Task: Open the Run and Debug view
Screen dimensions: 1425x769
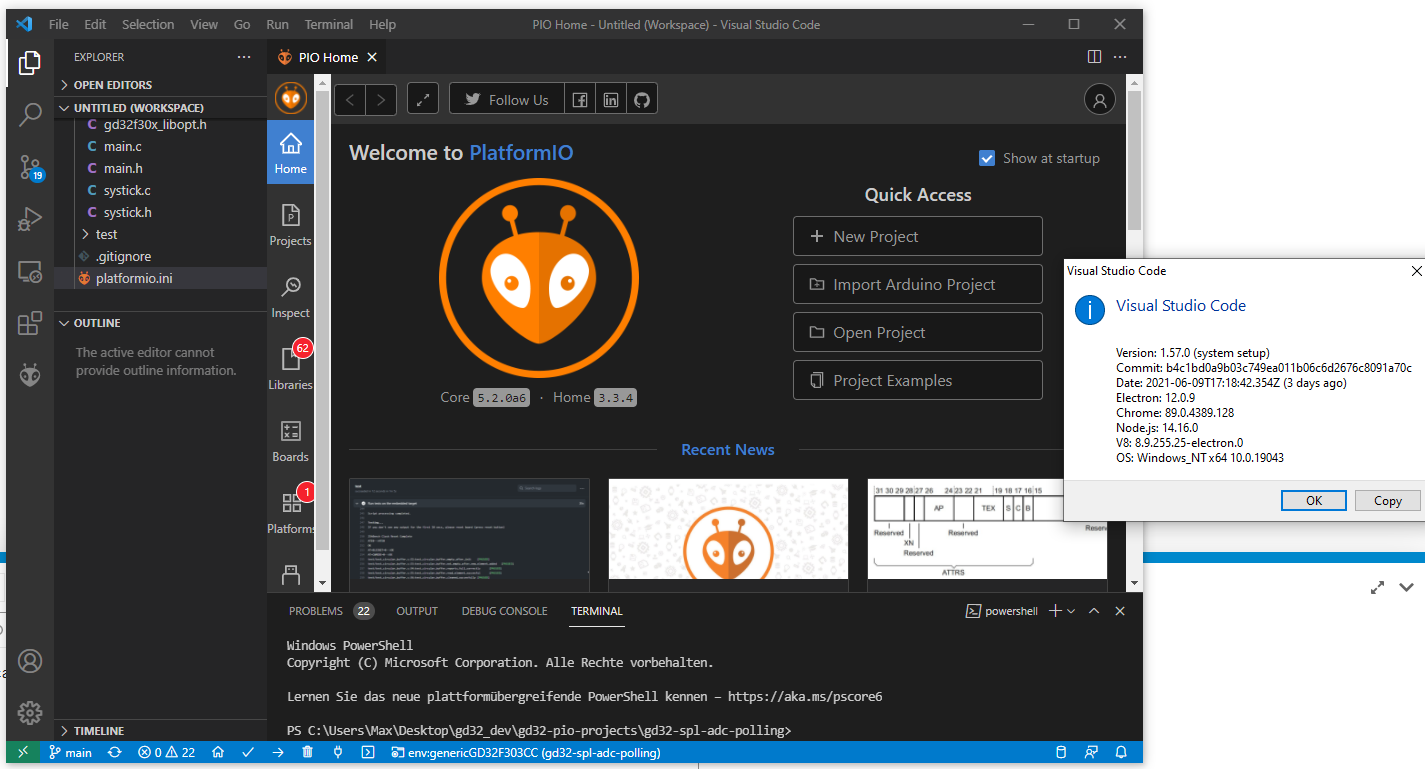Action: tap(30, 219)
